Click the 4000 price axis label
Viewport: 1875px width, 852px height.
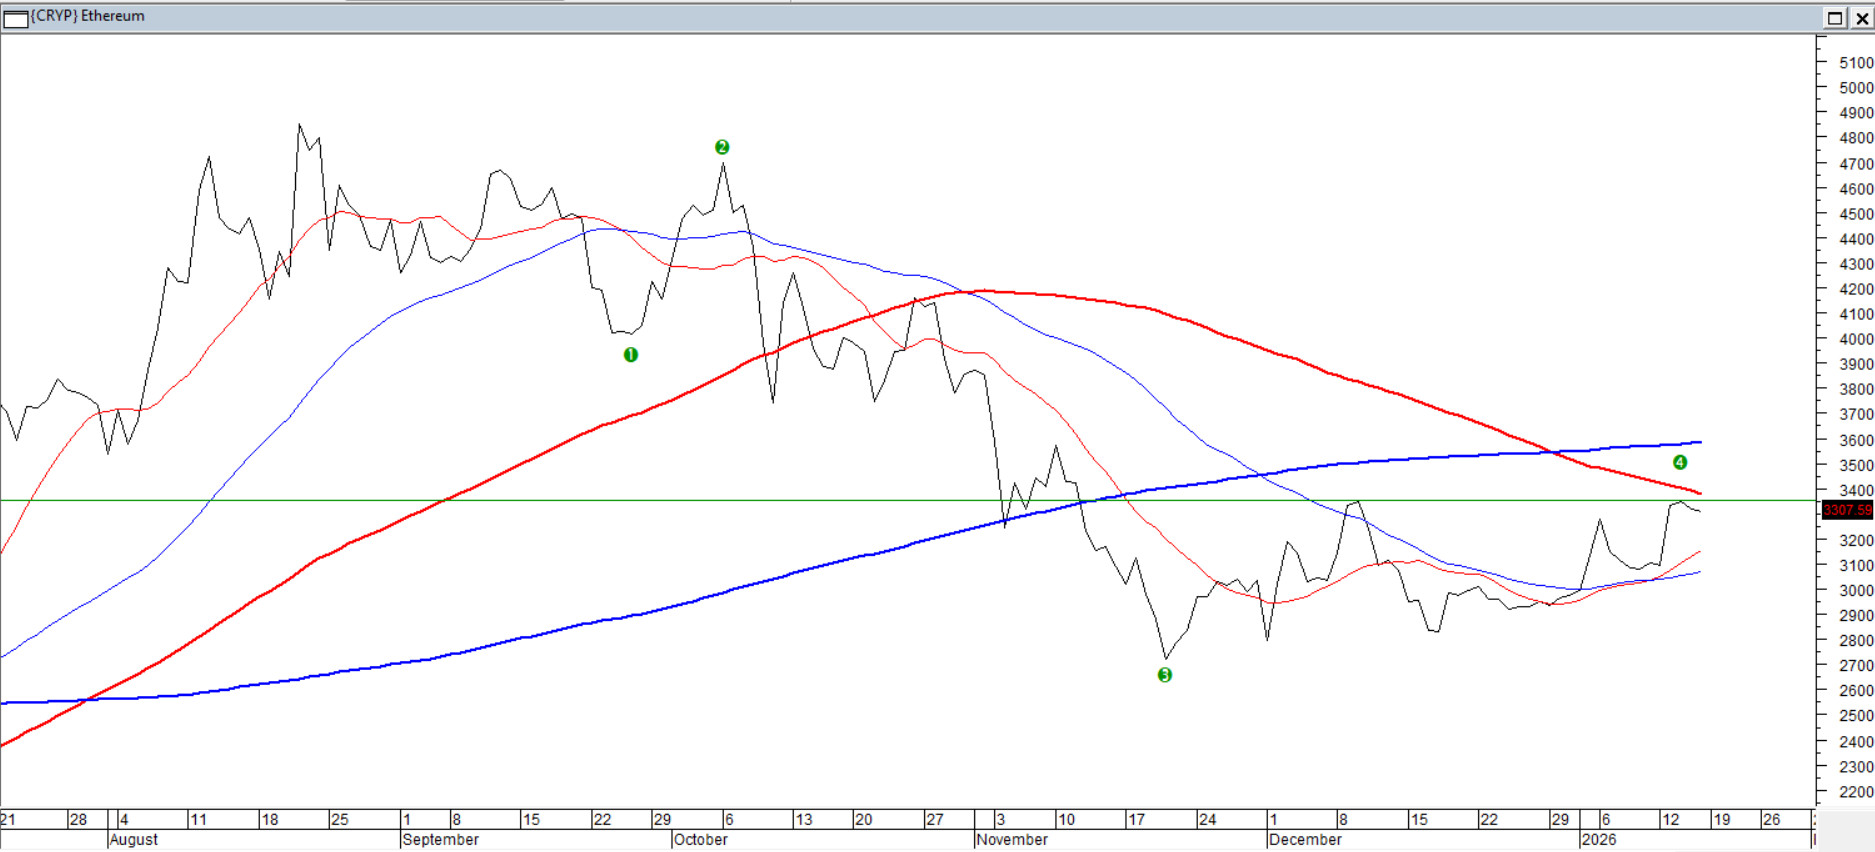1856,339
